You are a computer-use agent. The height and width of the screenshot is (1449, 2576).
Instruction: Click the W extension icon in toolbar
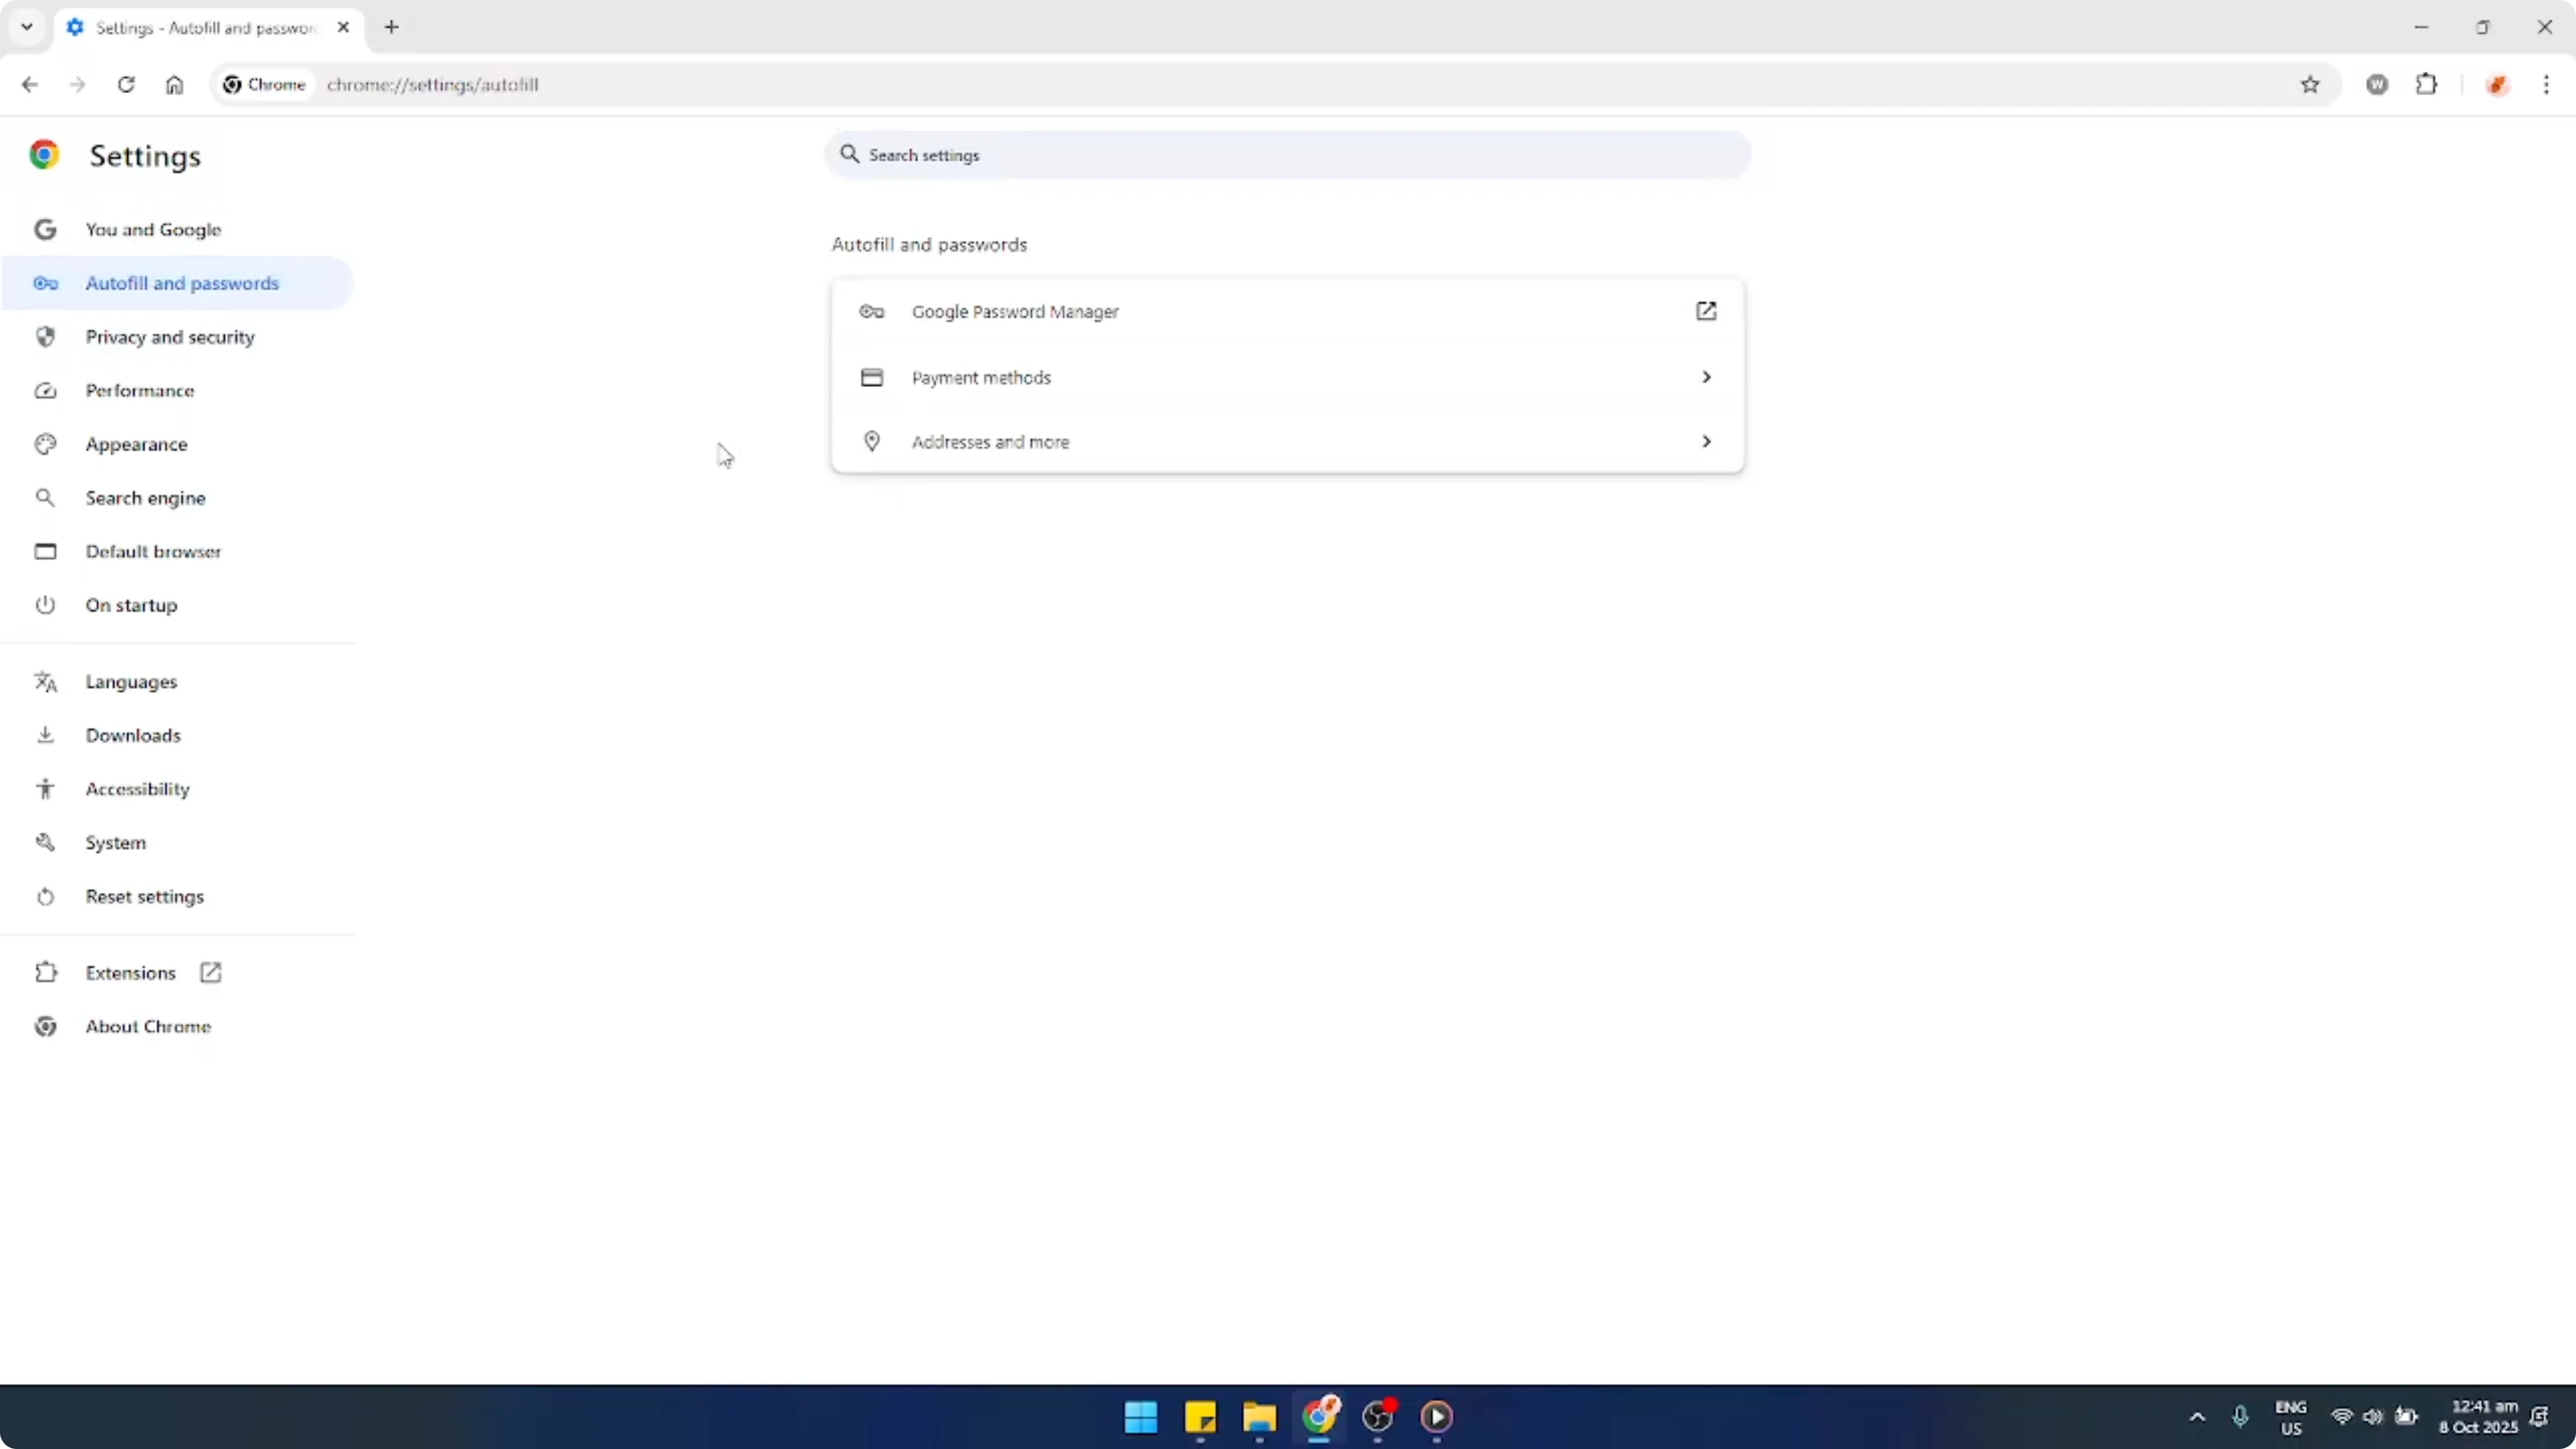pos(2377,85)
